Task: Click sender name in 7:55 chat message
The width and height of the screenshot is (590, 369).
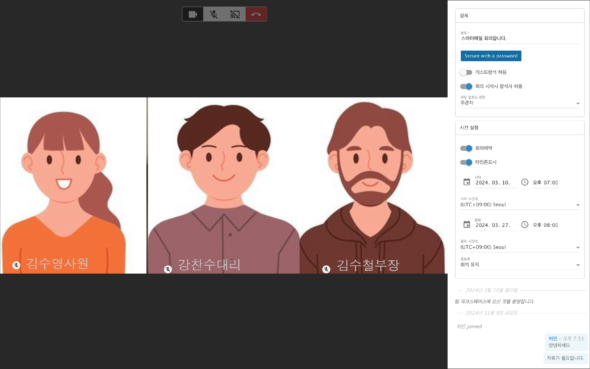Action: 553,339
